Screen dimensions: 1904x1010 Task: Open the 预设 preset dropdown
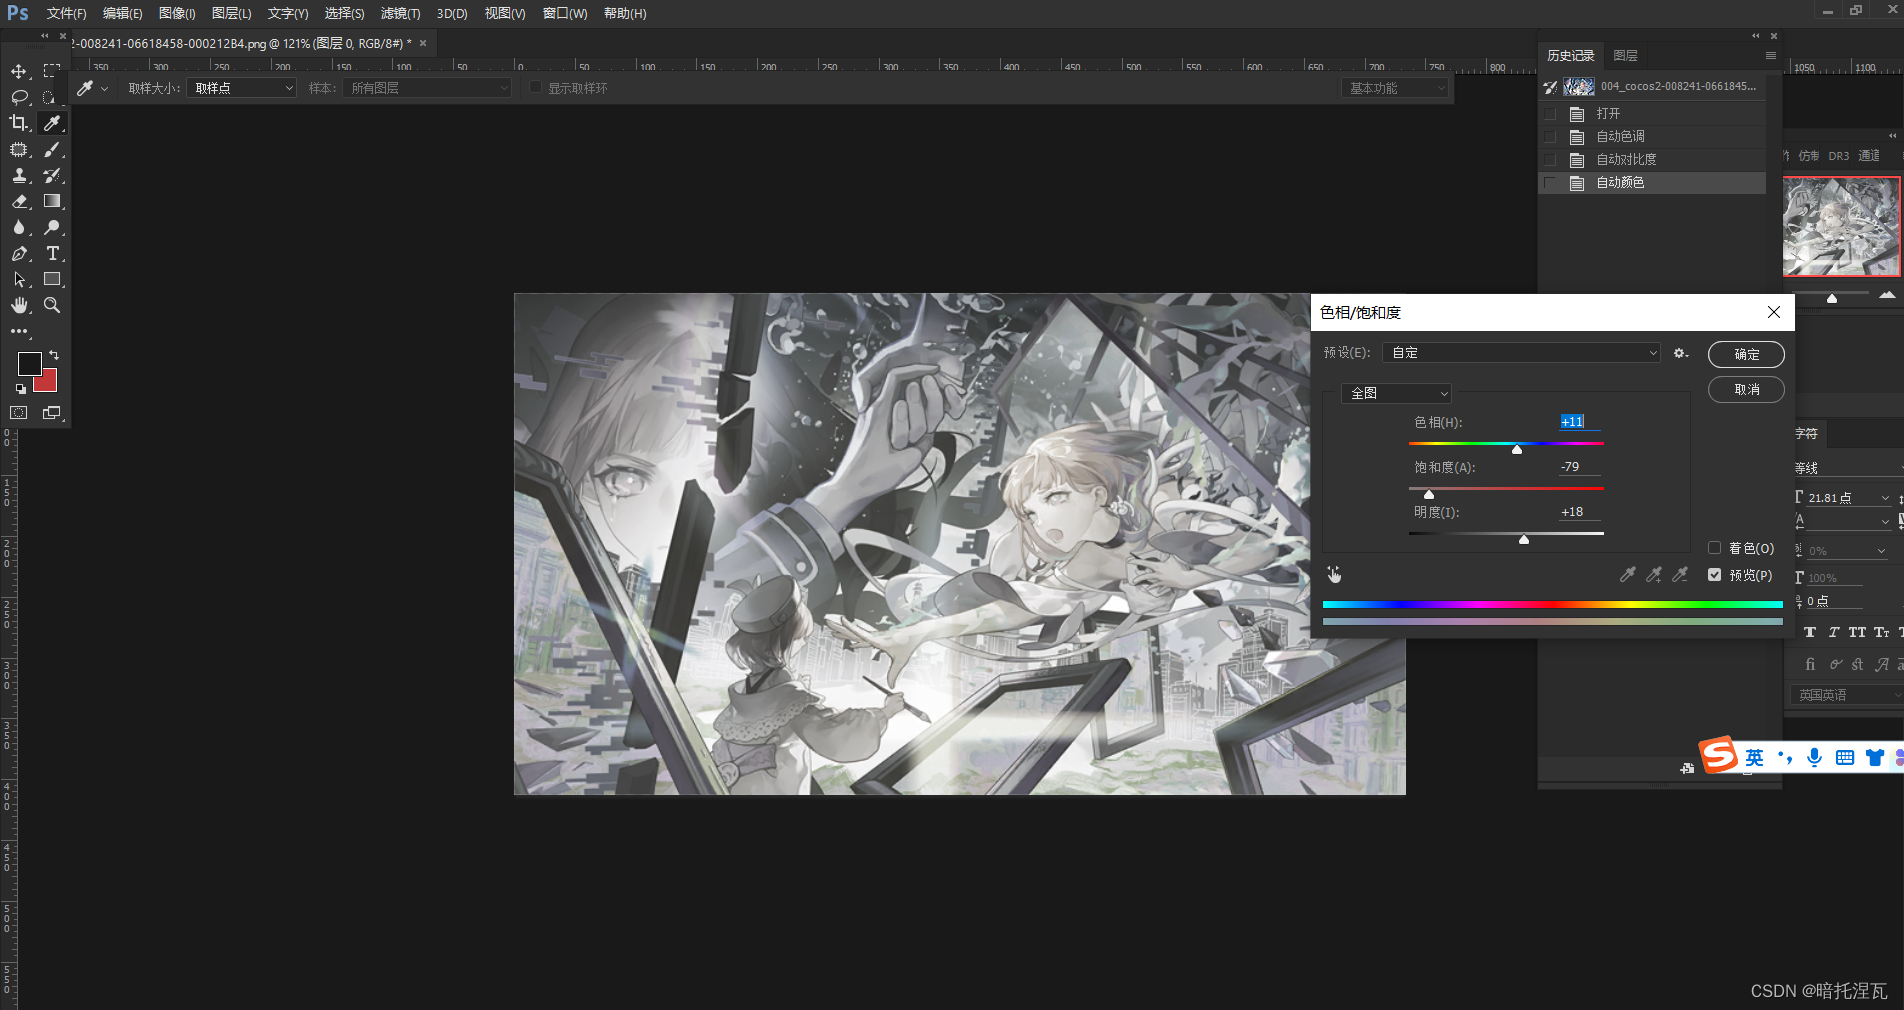(x=1522, y=353)
